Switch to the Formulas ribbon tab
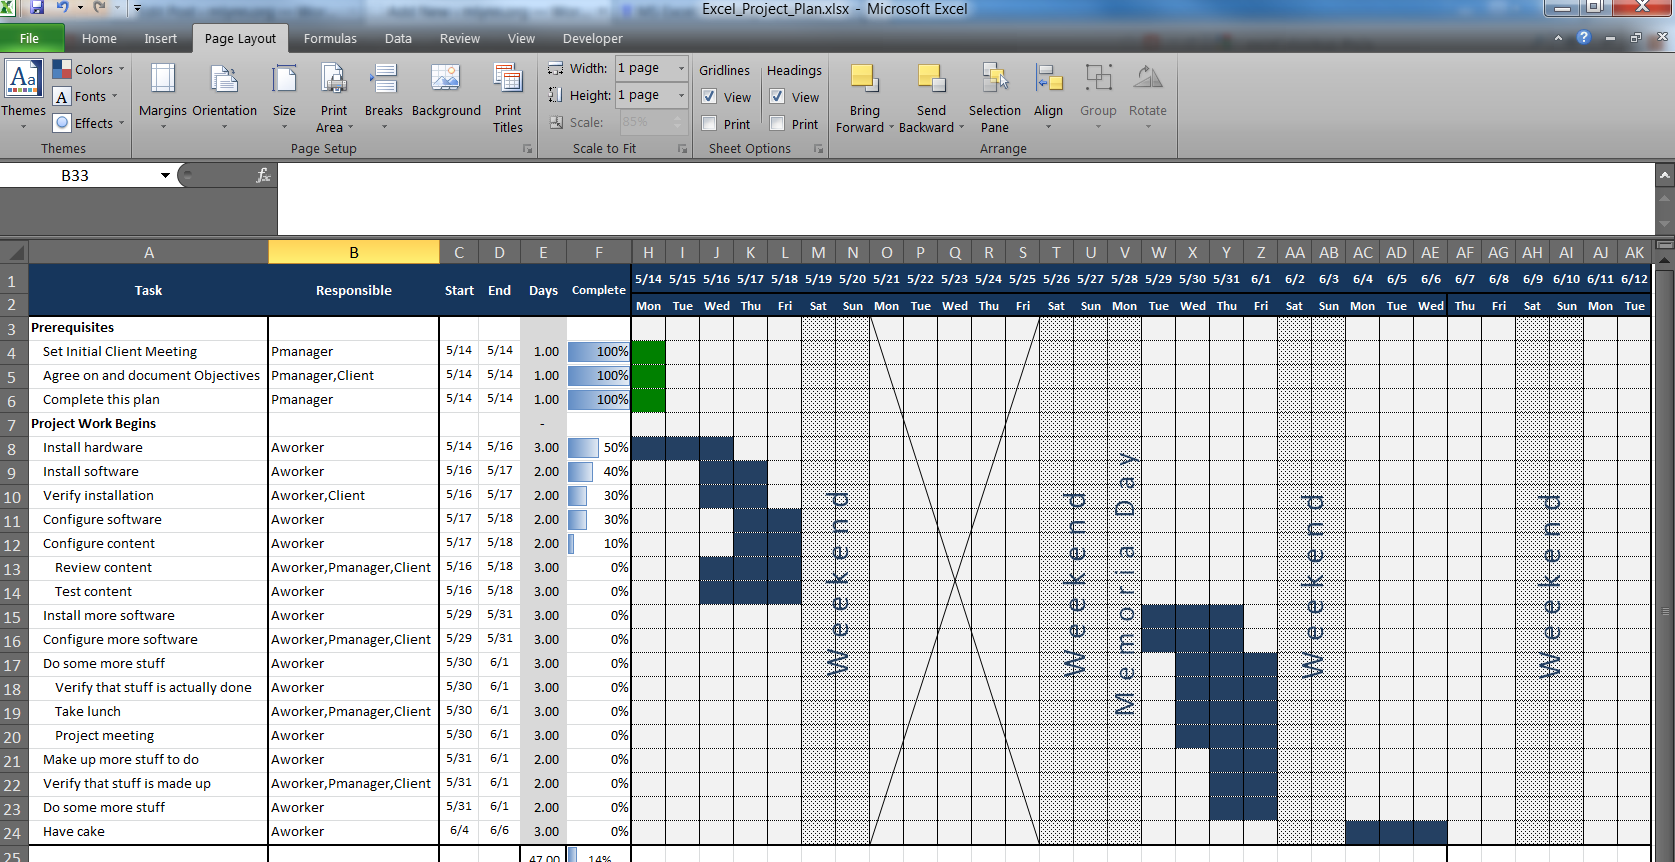This screenshot has width=1675, height=862. tap(330, 39)
